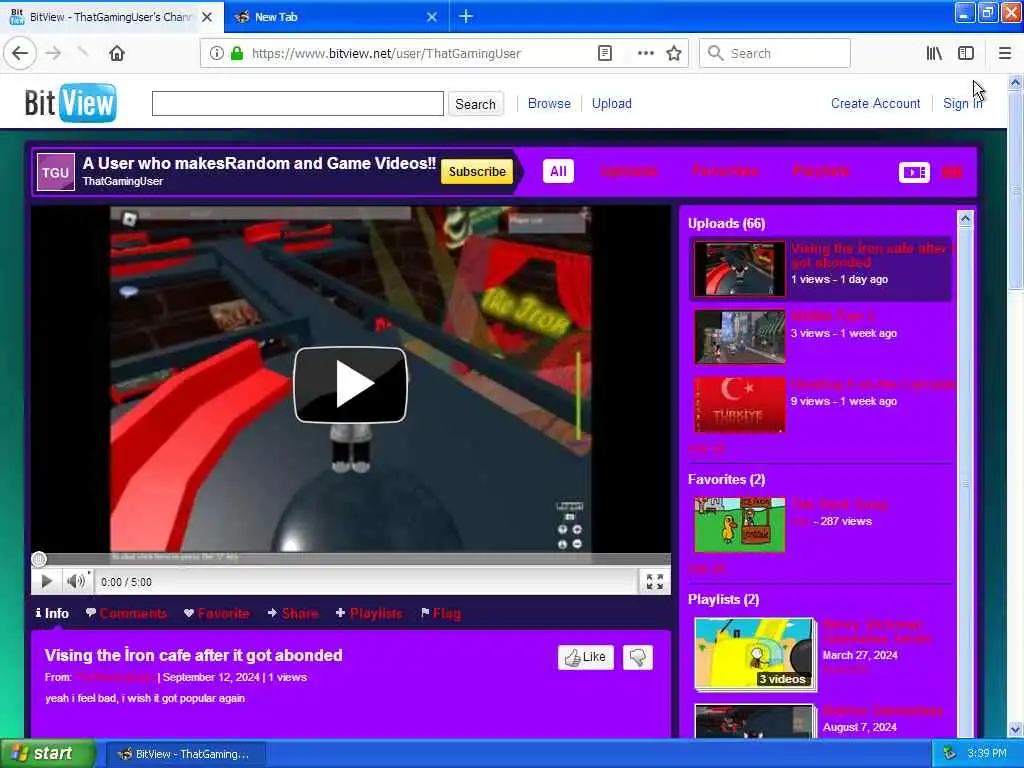The height and width of the screenshot is (768, 1024).
Task: Open the Comments tab
Action: click(x=127, y=613)
